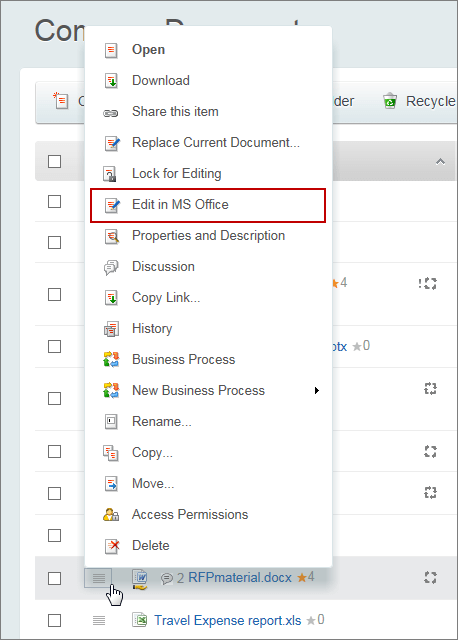This screenshot has height=640, width=458.
Task: Open the hamburger menu for RFPmaterial.docx
Action: [x=98, y=578]
